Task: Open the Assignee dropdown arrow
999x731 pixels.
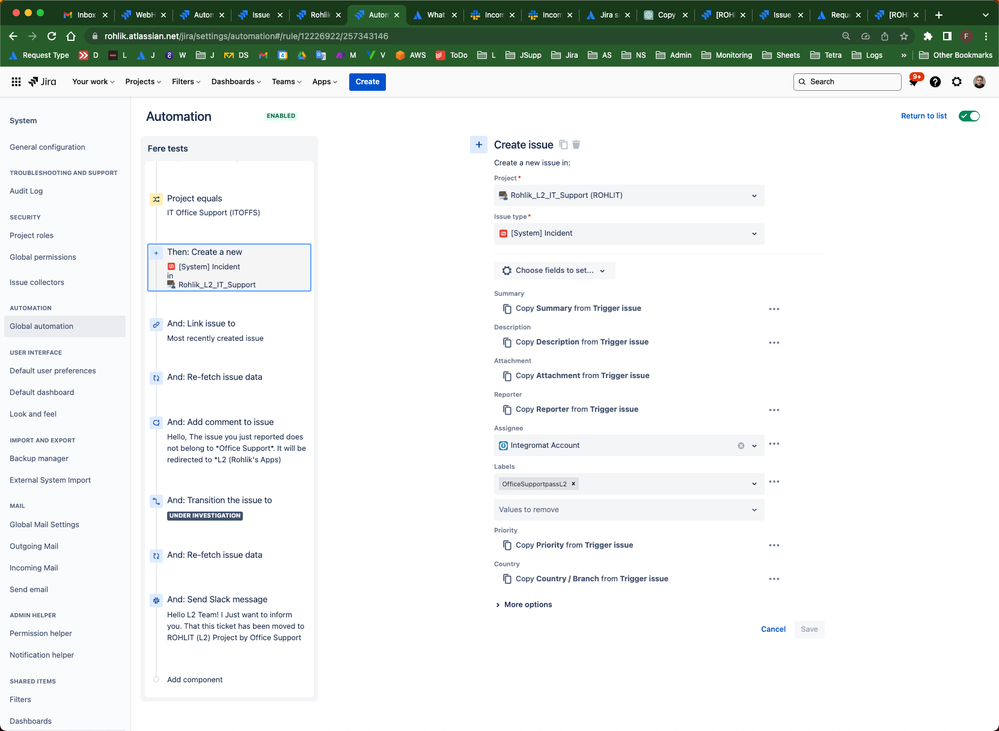Action: (x=754, y=446)
